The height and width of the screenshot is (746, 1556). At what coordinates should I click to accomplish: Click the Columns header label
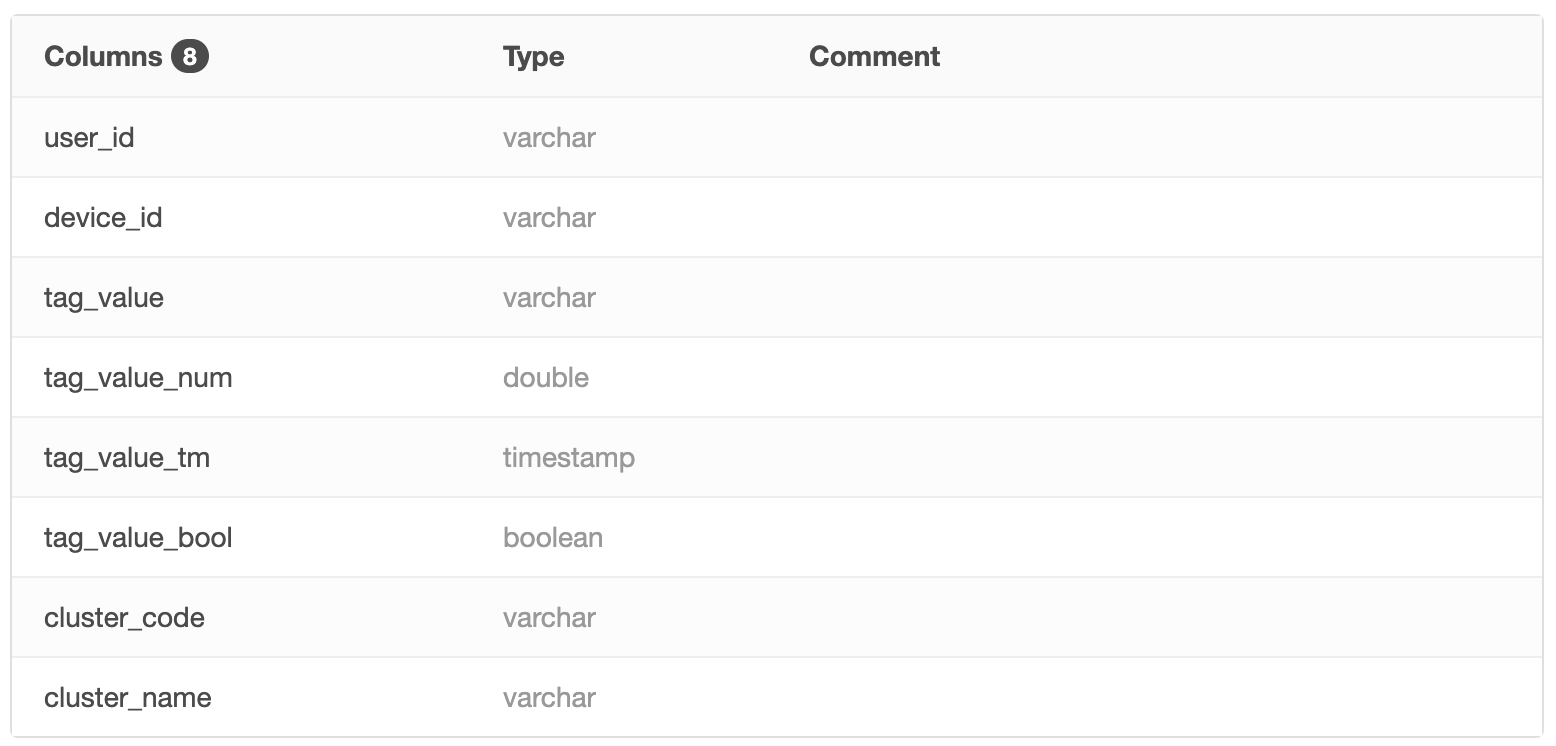(x=103, y=57)
